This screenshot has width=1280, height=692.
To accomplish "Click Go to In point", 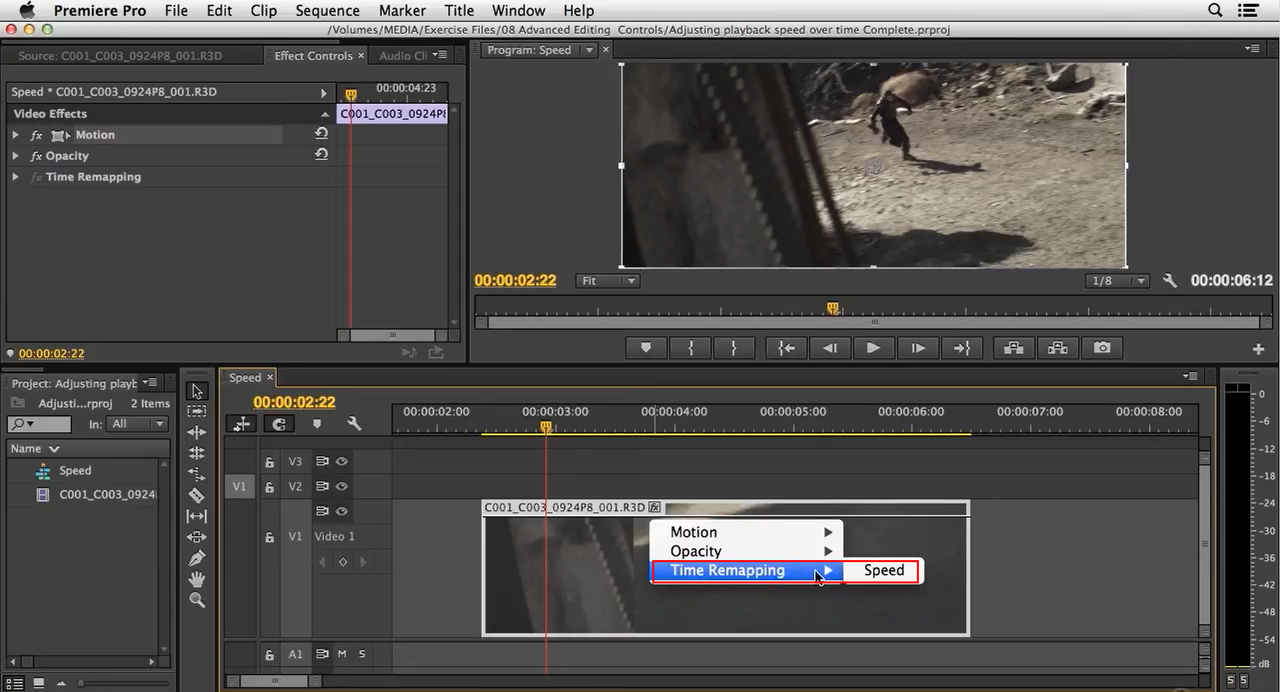I will point(786,348).
